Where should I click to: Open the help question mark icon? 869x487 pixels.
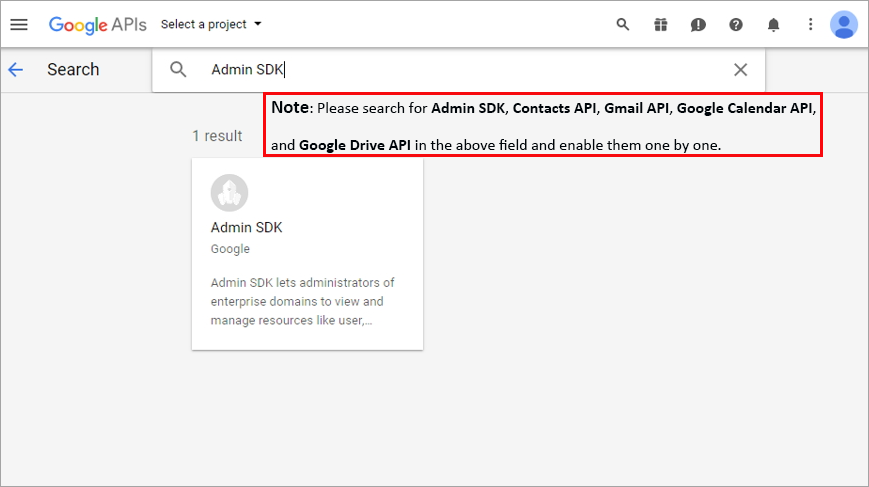736,24
